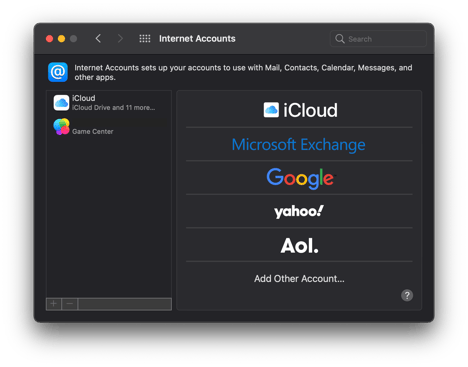Image resolution: width=468 pixels, height=367 pixels.
Task: Go forward with the right chevron
Action: (120, 39)
